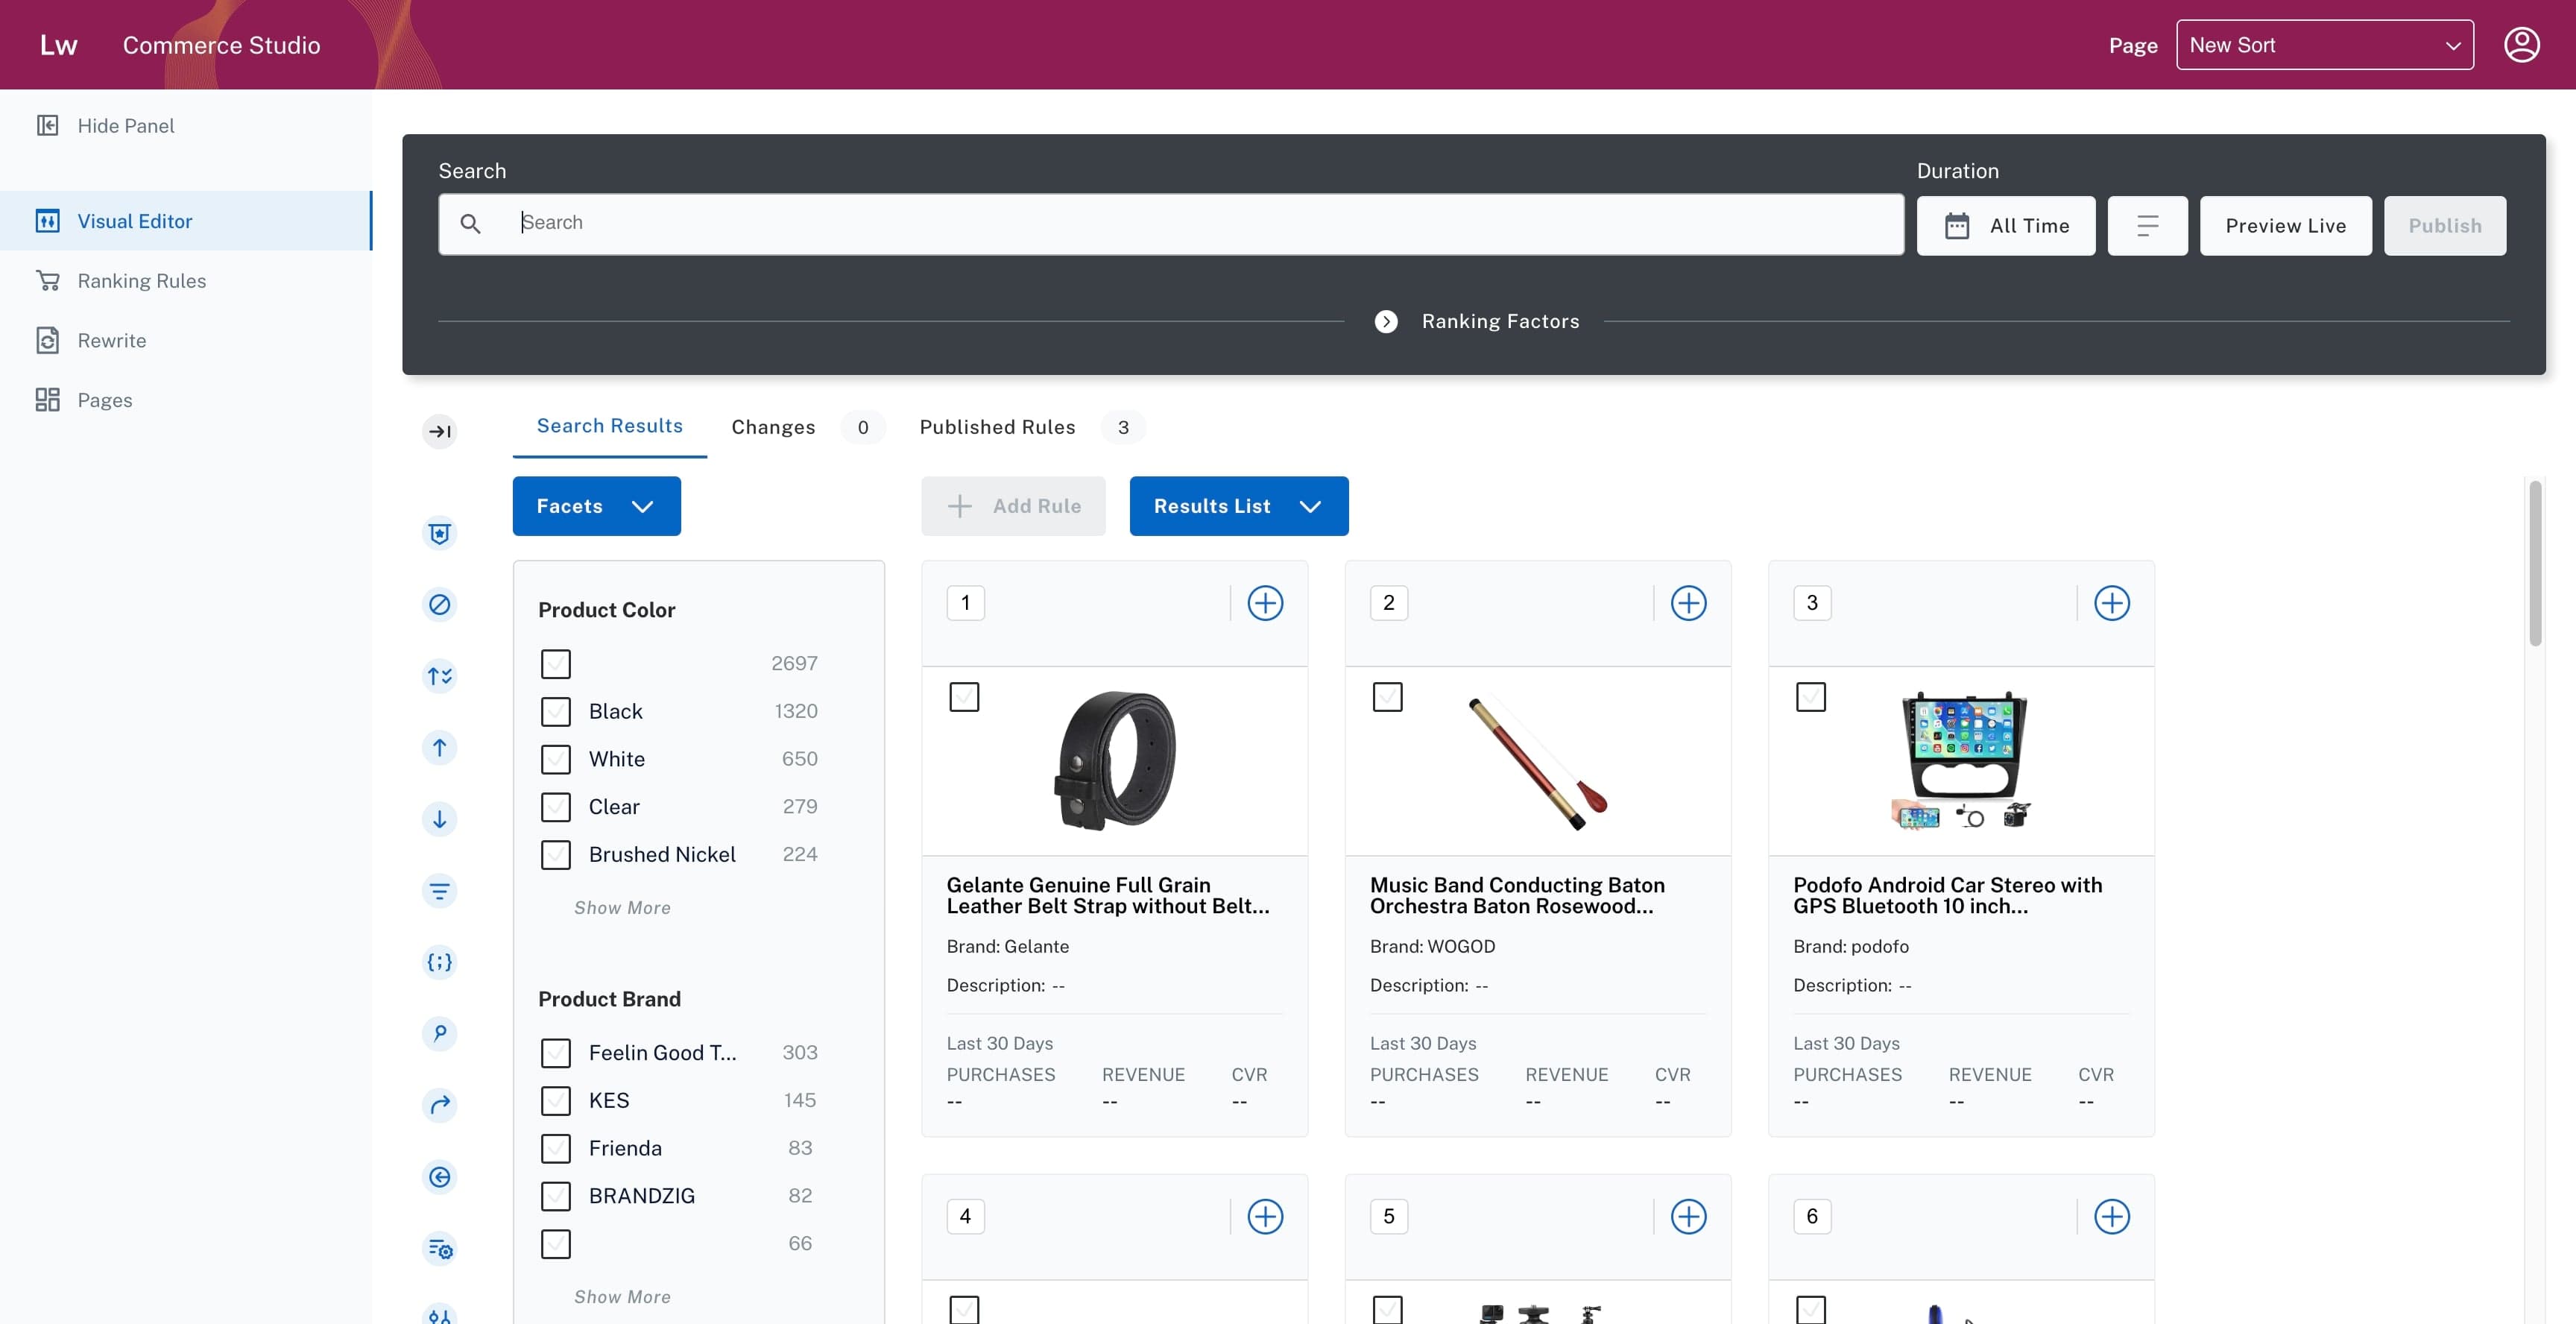Navigate to Pages in sidebar

pyautogui.click(x=185, y=400)
